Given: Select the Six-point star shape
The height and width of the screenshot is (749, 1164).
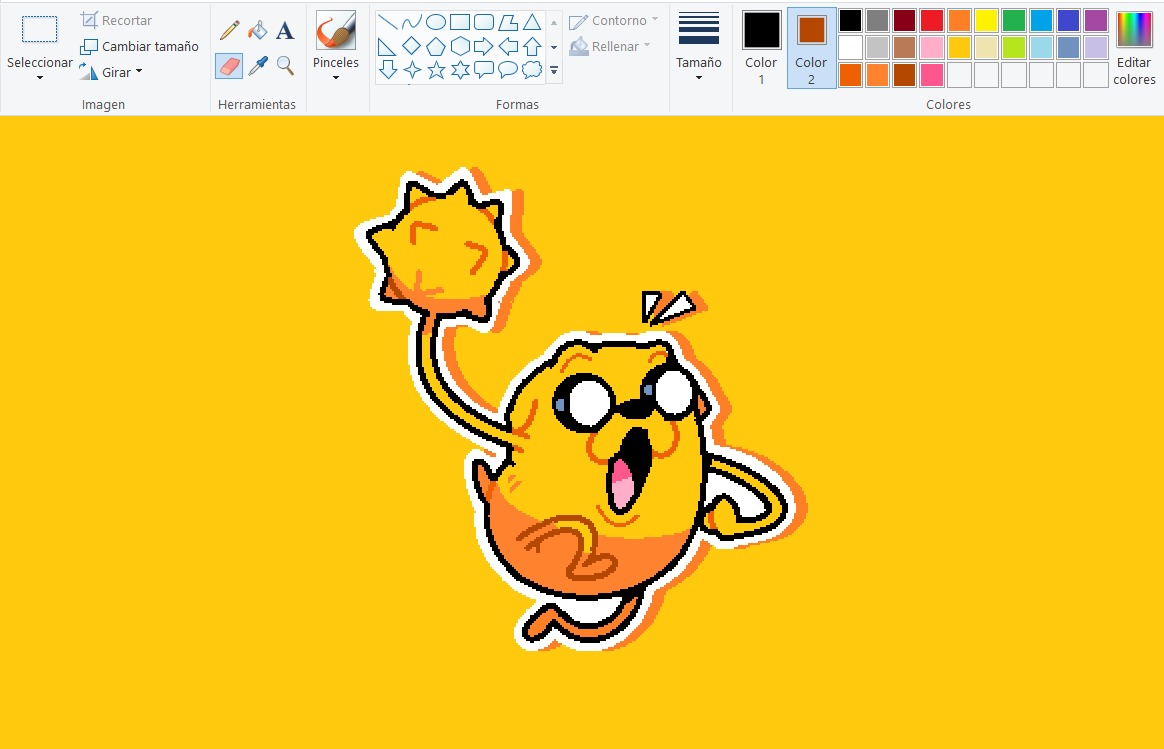Looking at the screenshot, I should click(460, 71).
